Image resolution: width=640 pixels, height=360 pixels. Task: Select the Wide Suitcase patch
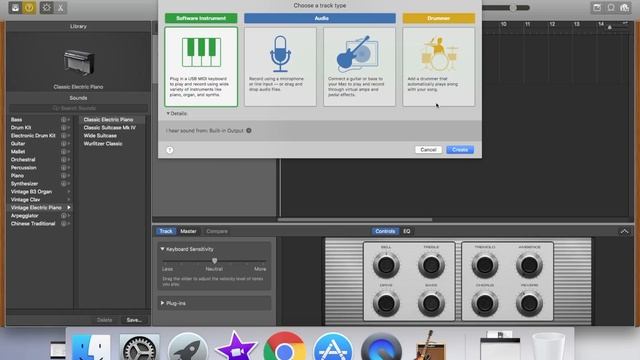click(100, 136)
